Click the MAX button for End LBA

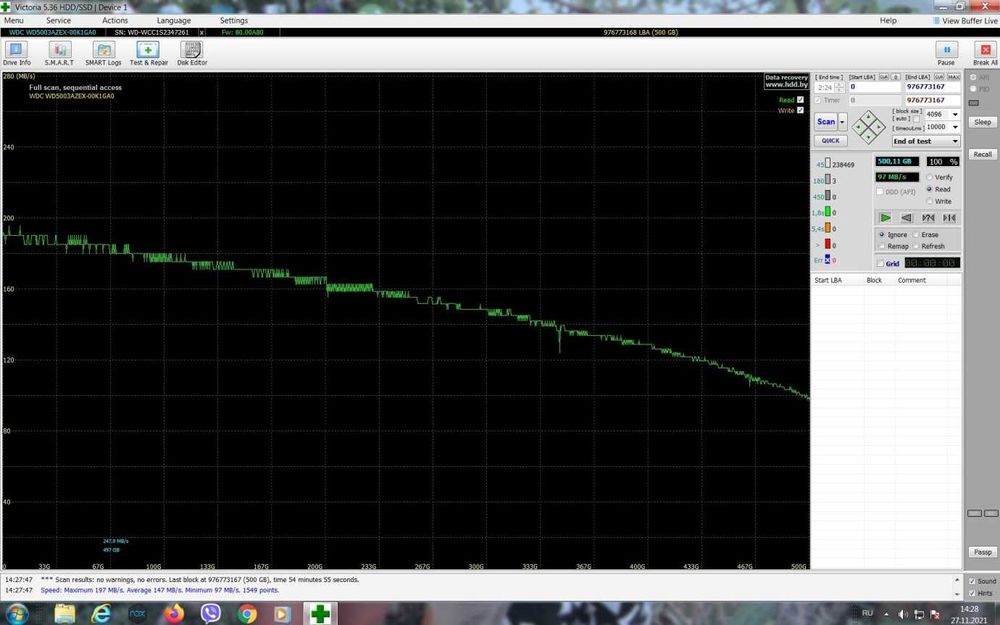953,77
